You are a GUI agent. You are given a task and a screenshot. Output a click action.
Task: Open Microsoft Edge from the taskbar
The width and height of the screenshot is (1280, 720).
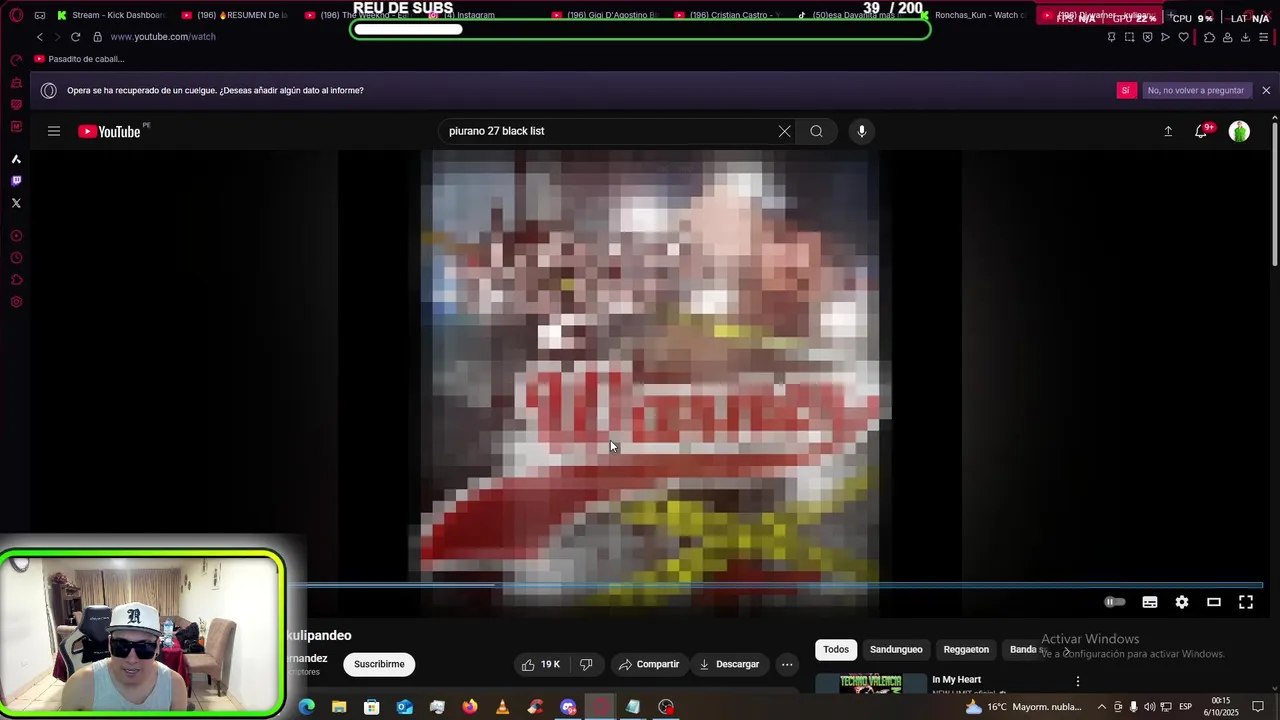tap(307, 707)
